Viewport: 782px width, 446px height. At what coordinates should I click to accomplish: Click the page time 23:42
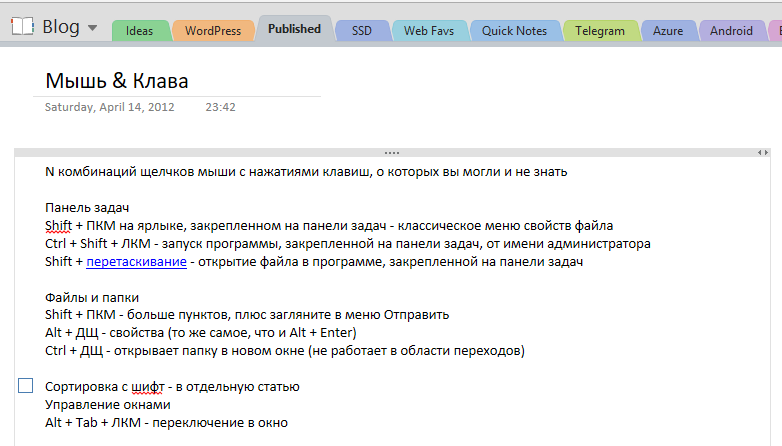pos(220,107)
